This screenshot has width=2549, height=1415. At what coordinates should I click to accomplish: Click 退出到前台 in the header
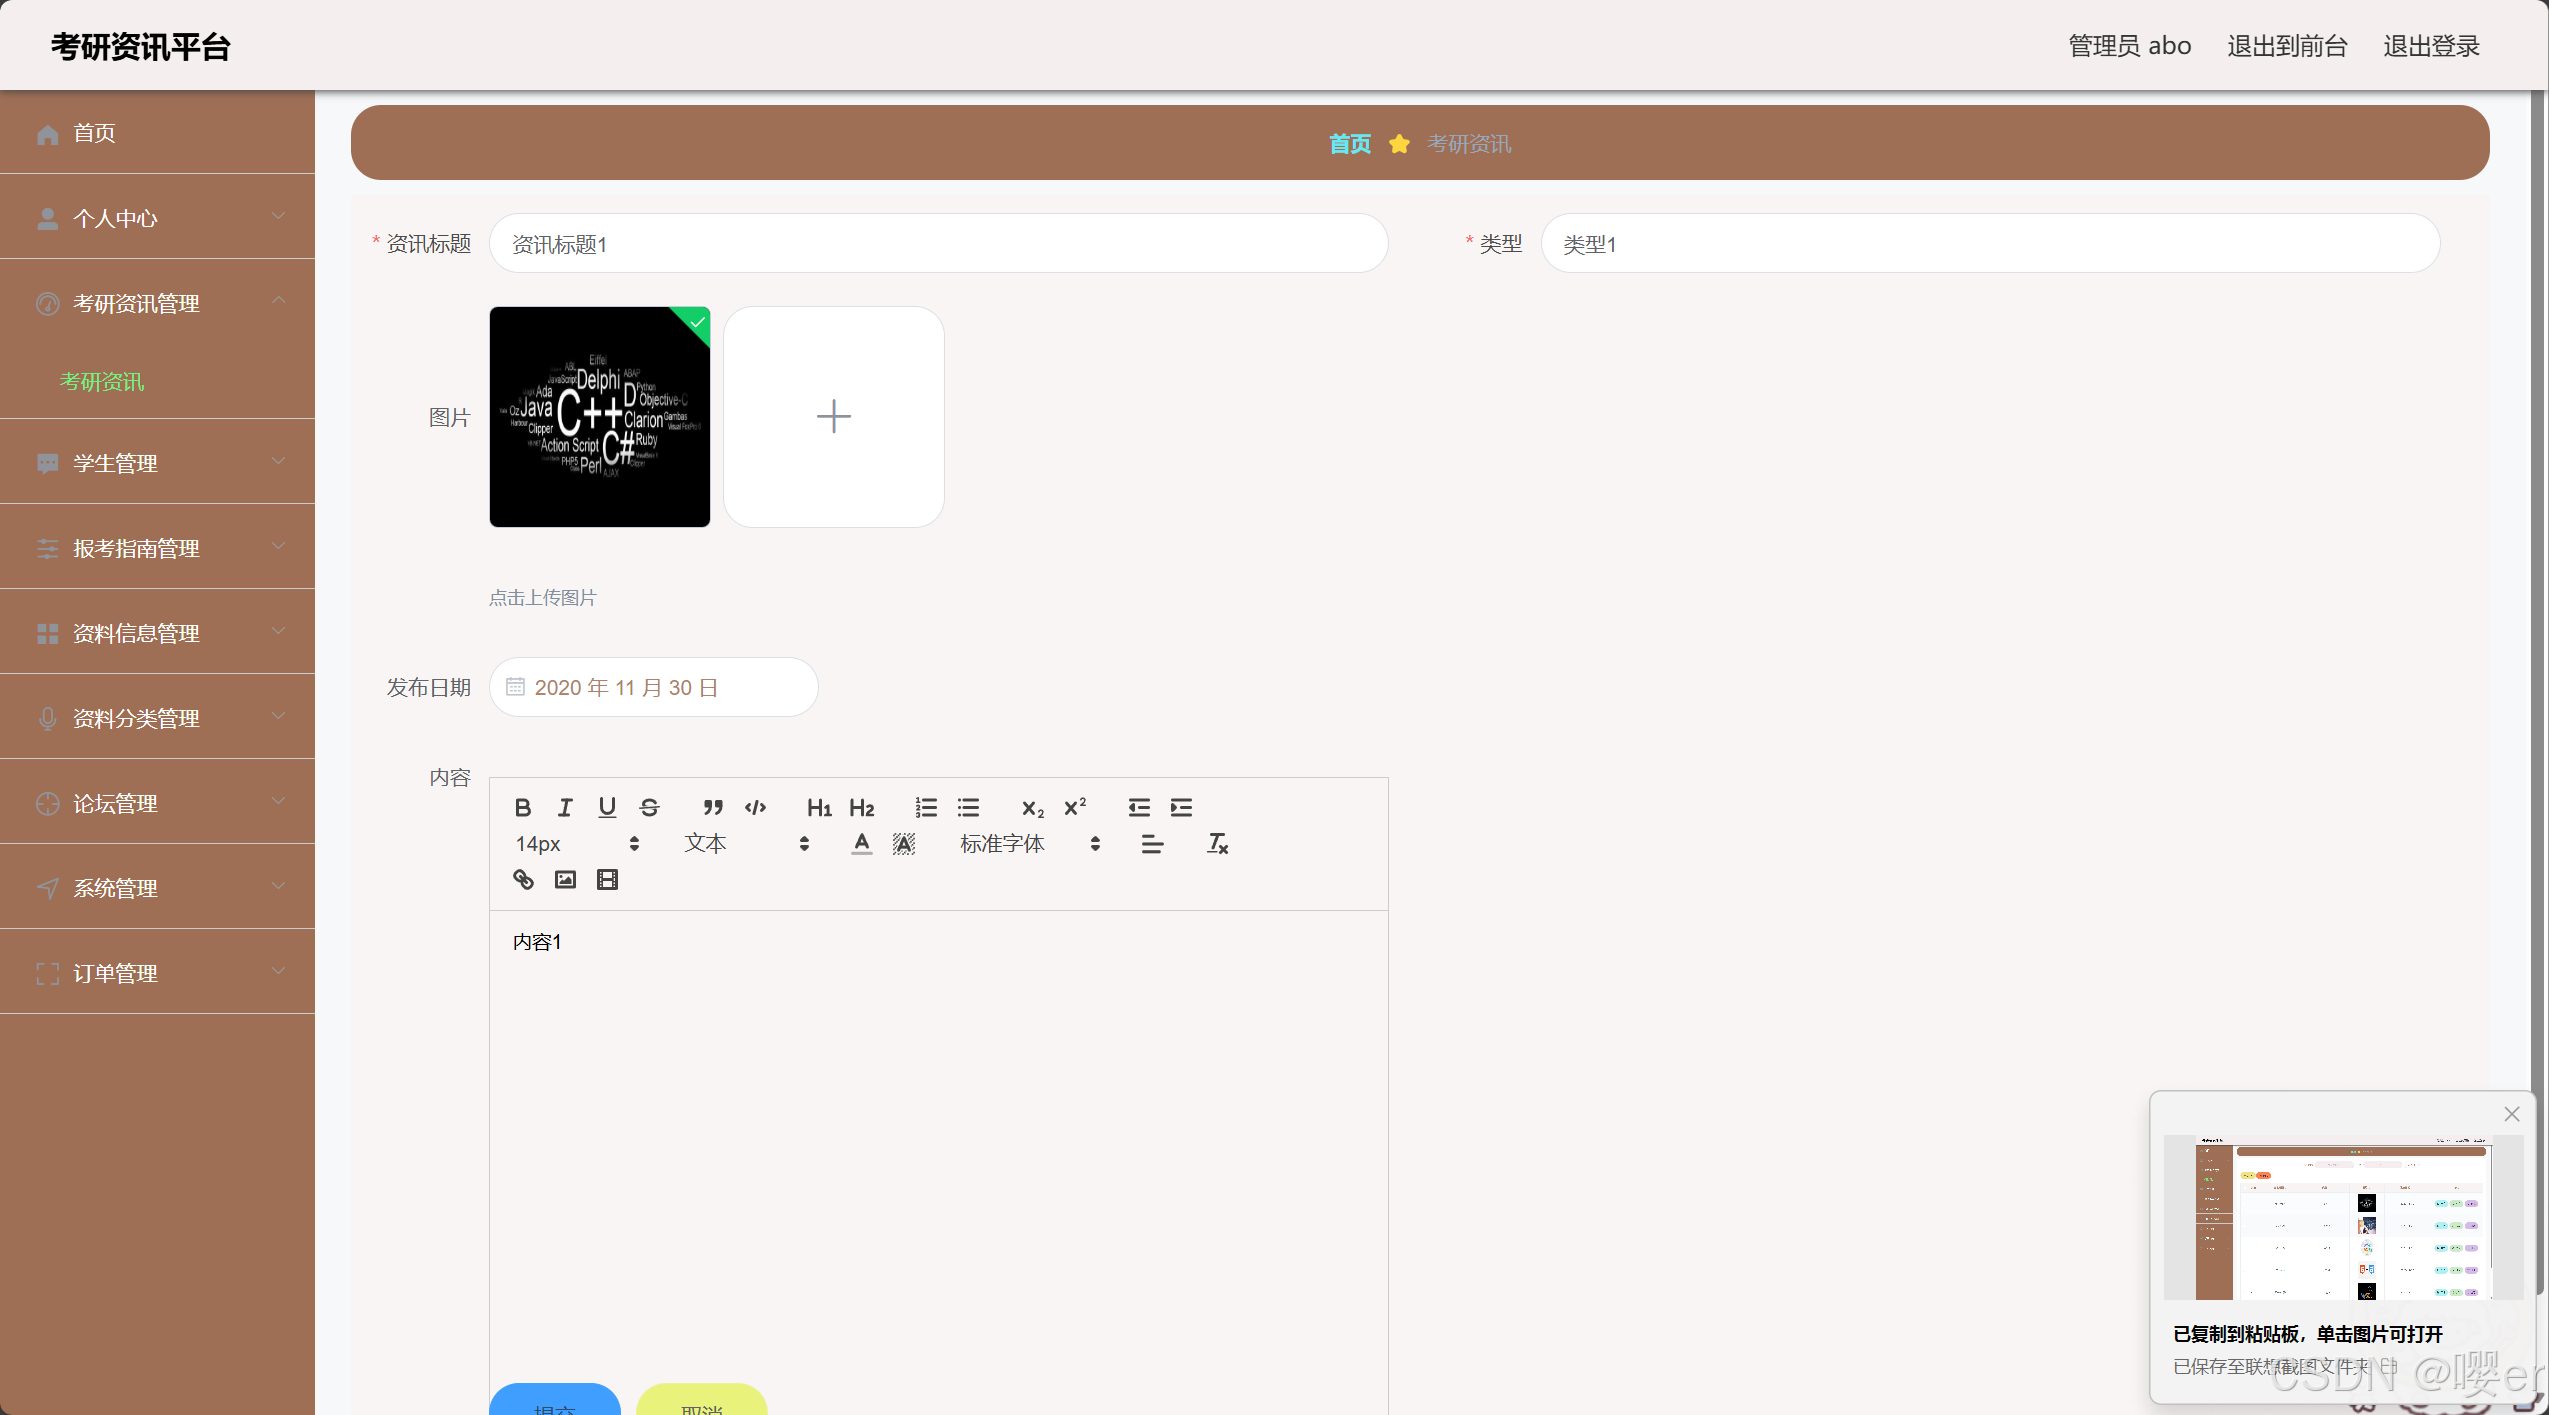click(2287, 46)
